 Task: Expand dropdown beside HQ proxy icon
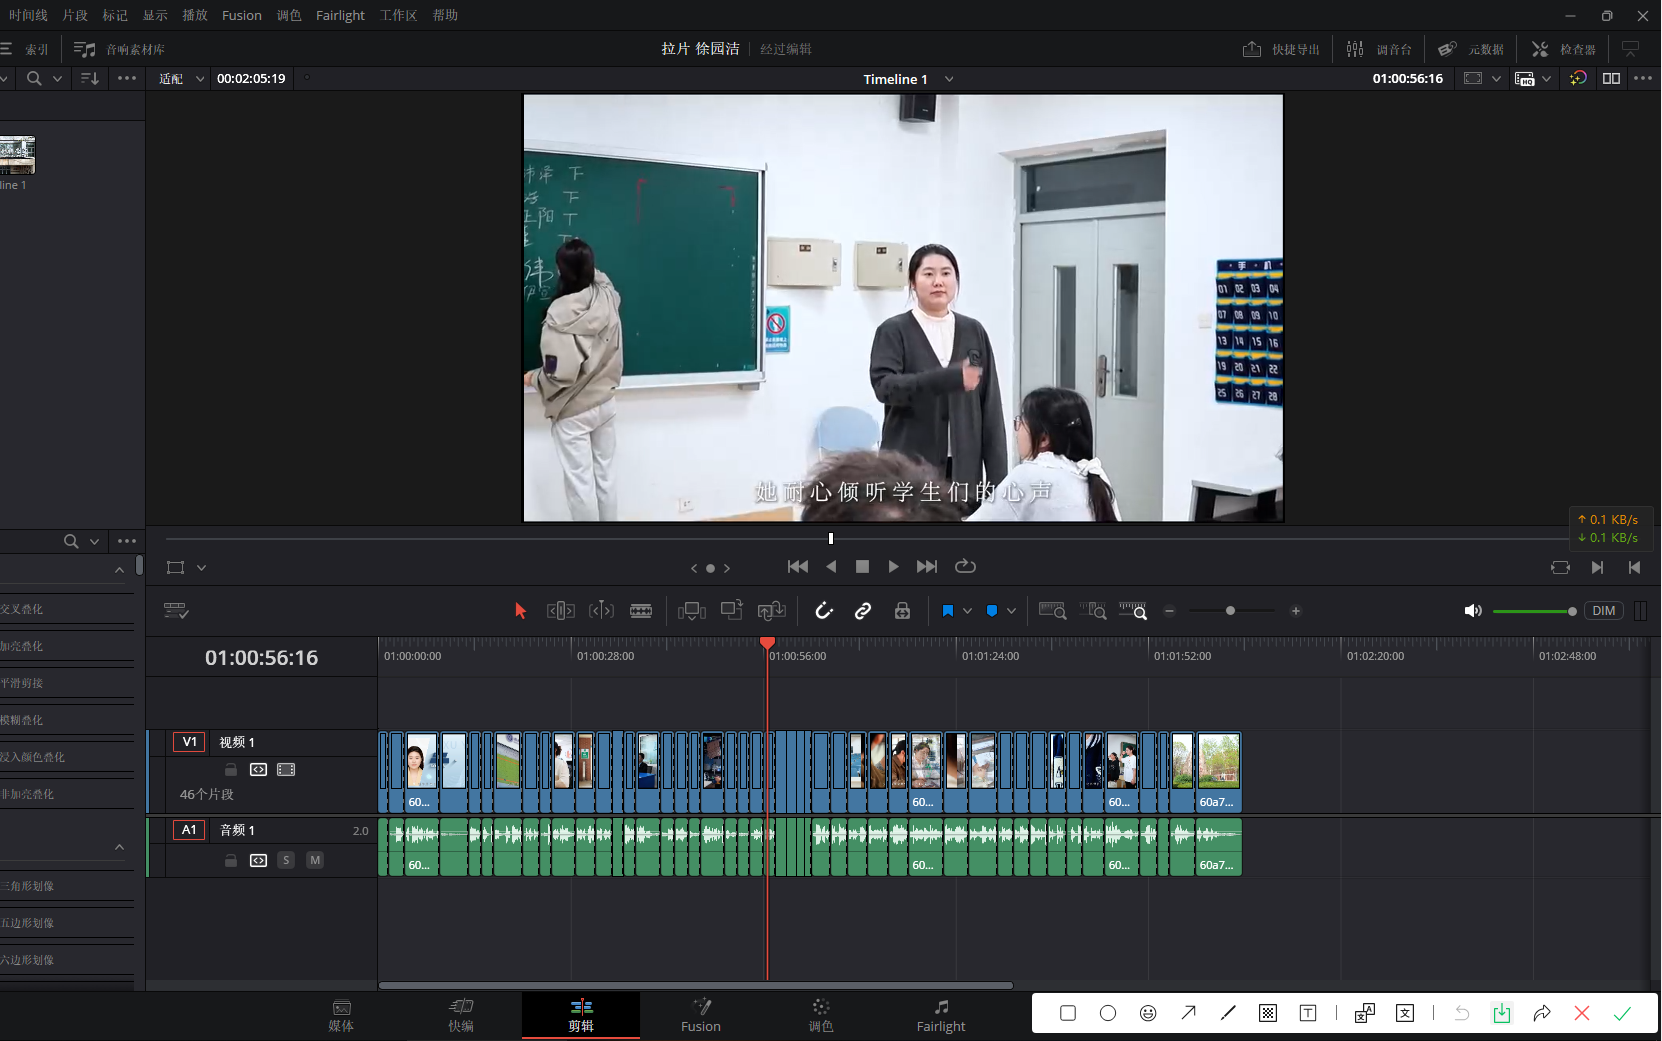pyautogui.click(x=1547, y=78)
